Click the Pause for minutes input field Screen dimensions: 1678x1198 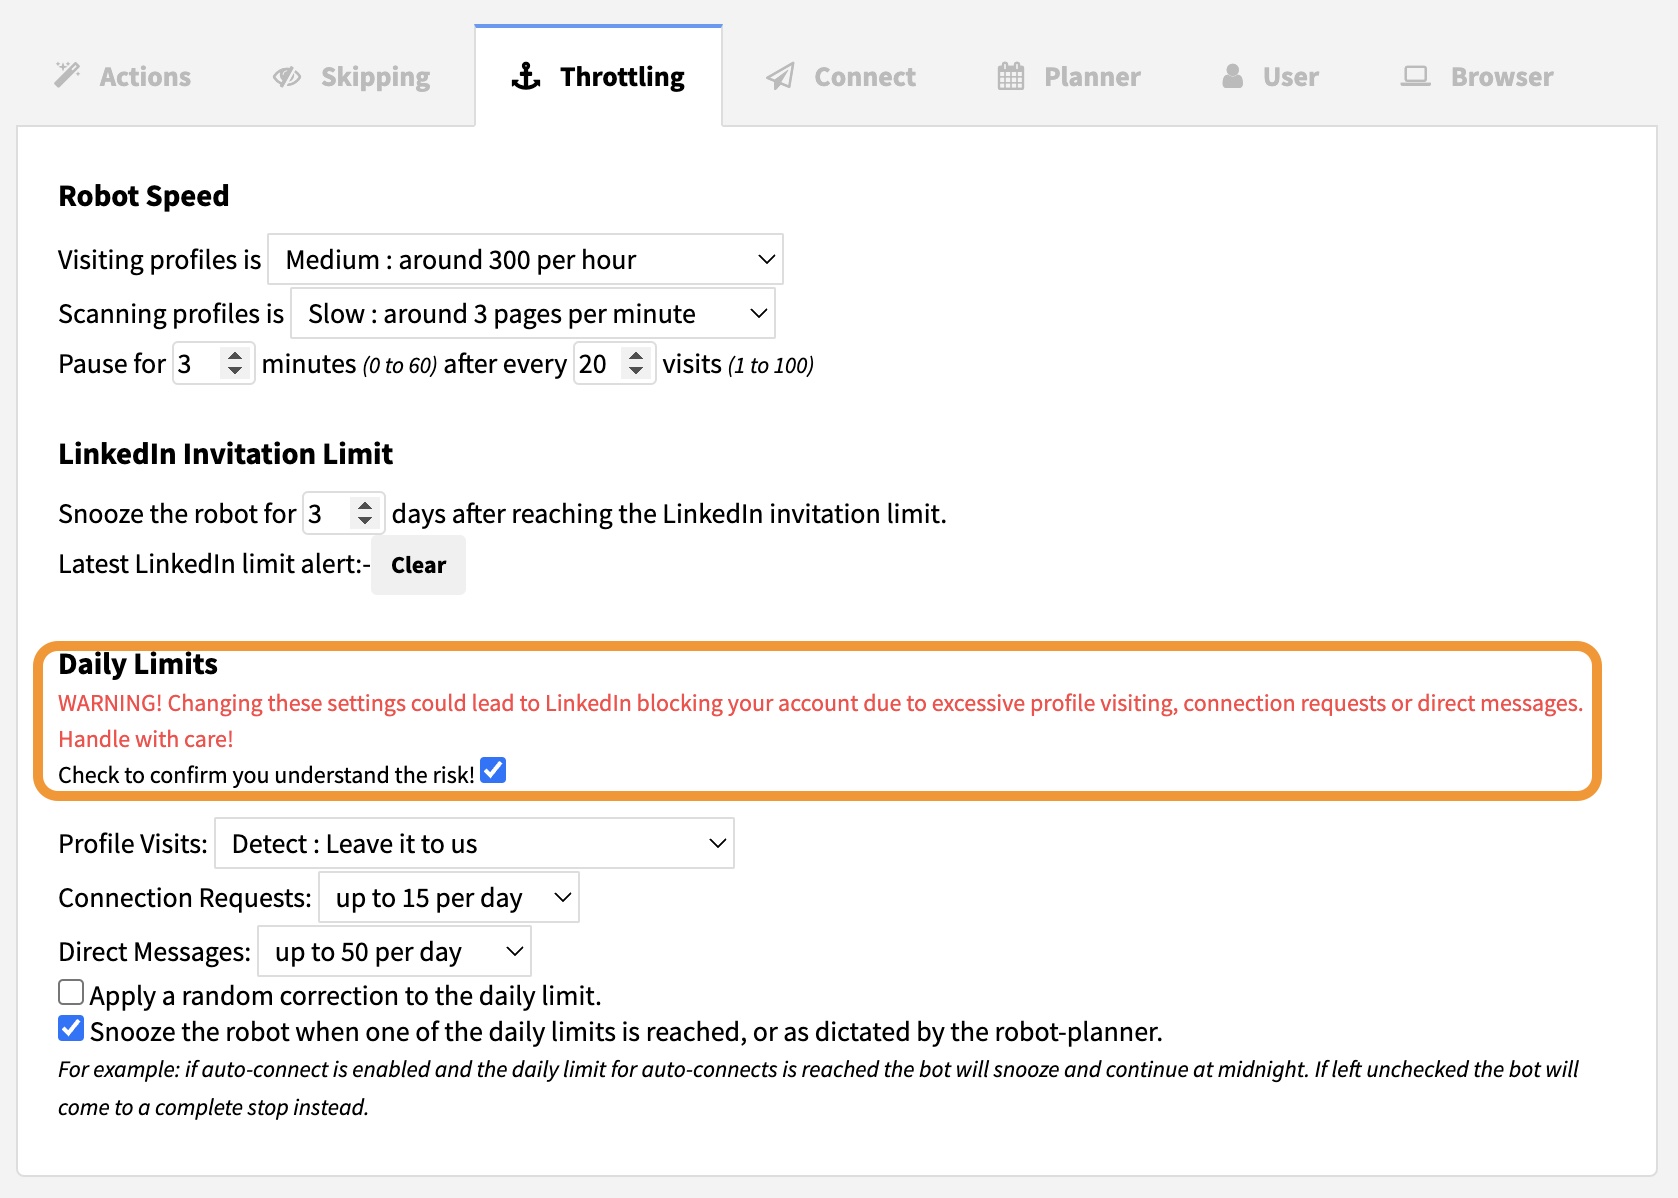pos(213,364)
